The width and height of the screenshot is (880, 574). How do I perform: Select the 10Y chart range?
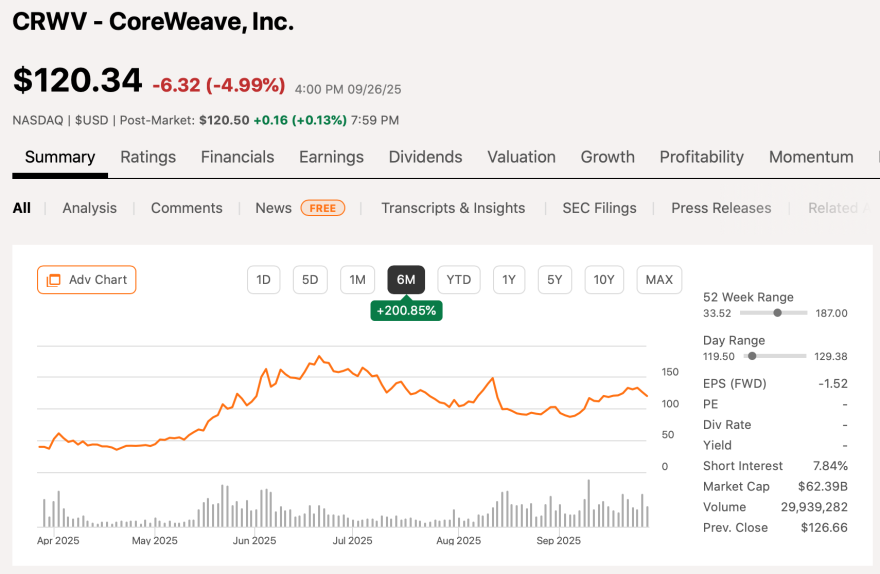point(604,280)
